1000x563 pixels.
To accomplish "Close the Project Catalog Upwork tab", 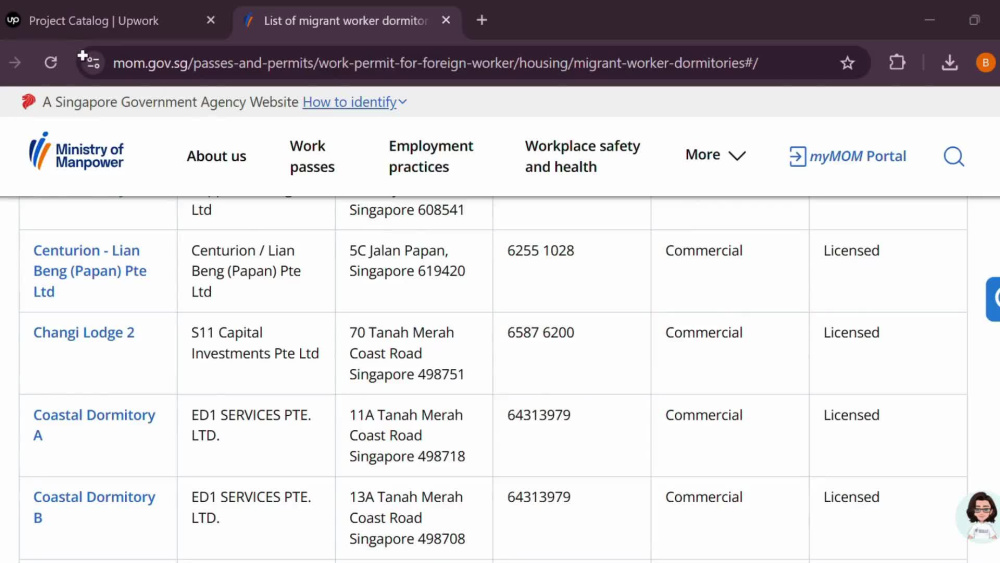I will coord(210,20).
